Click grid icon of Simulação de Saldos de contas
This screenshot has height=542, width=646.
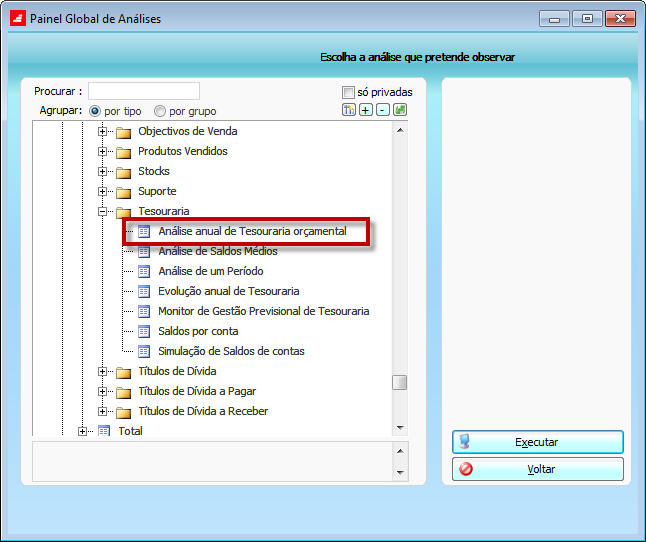[x=144, y=351]
